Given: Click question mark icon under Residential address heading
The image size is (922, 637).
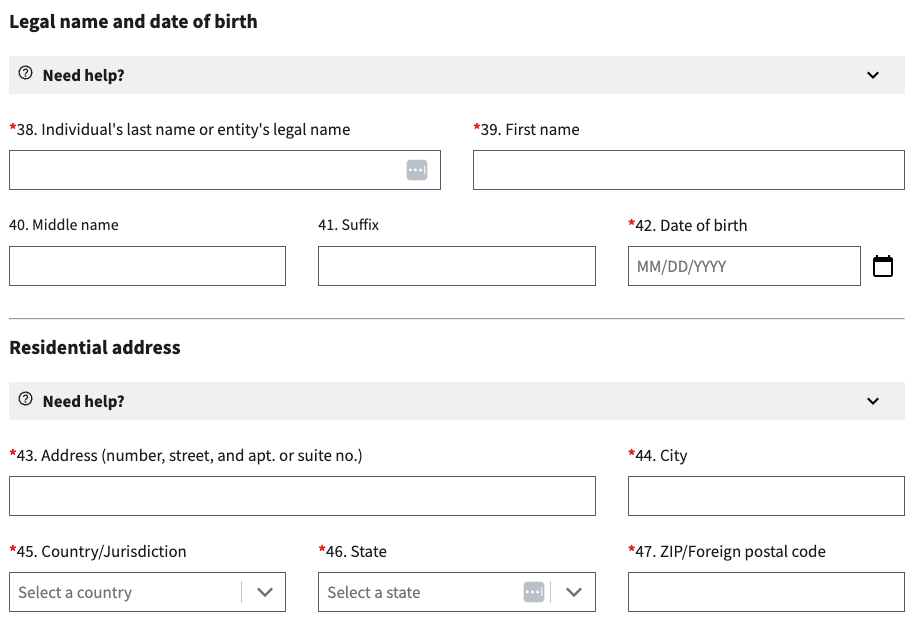Looking at the screenshot, I should [26, 400].
